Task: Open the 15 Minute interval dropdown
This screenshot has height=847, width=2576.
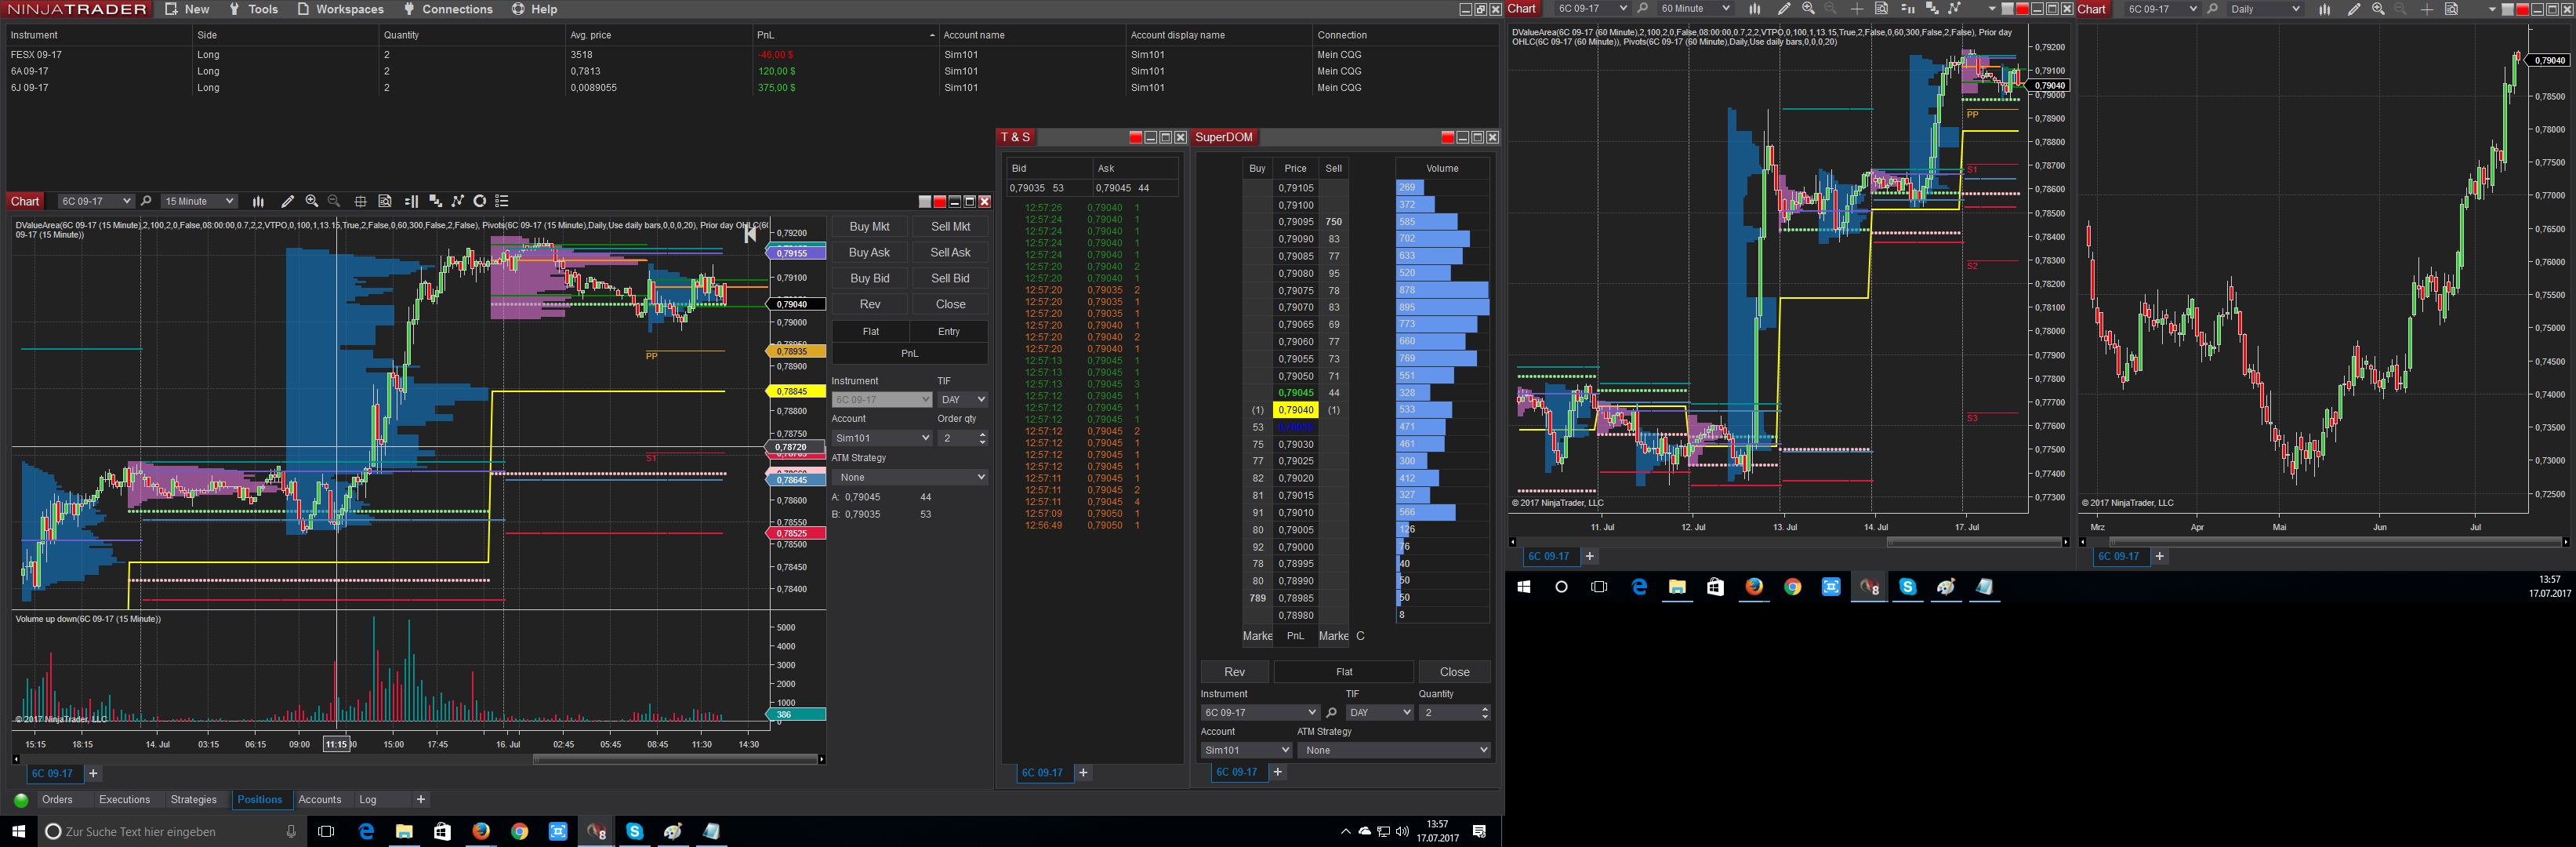Action: click(199, 201)
